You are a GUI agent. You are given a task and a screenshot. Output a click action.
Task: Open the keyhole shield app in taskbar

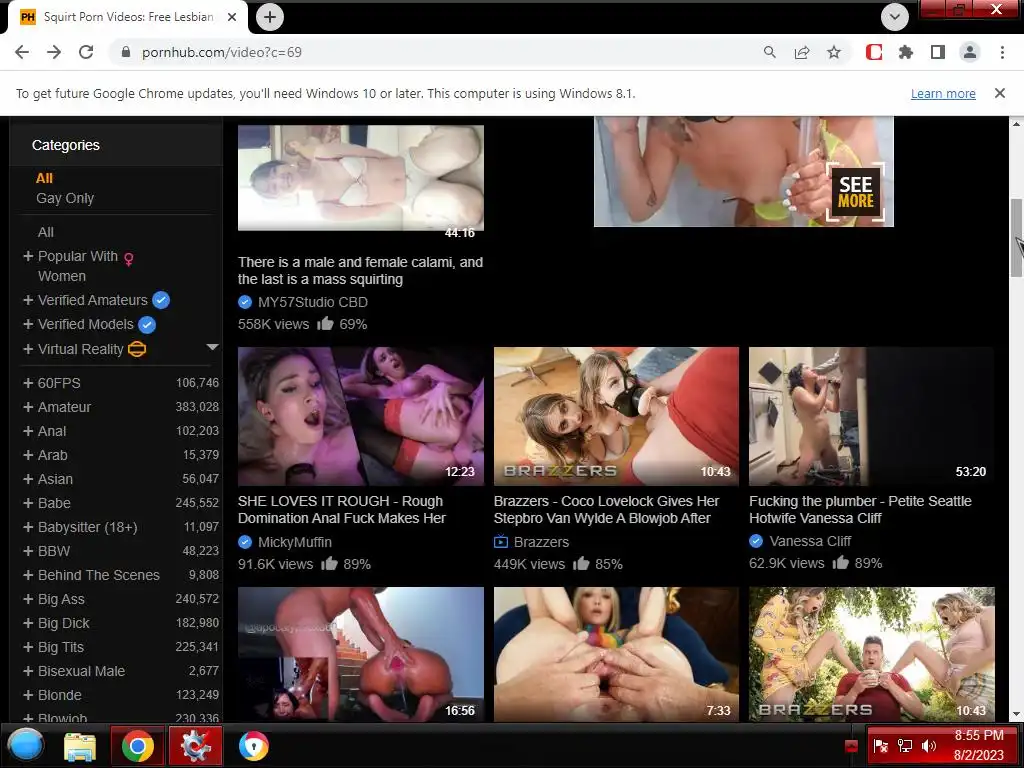click(x=253, y=746)
